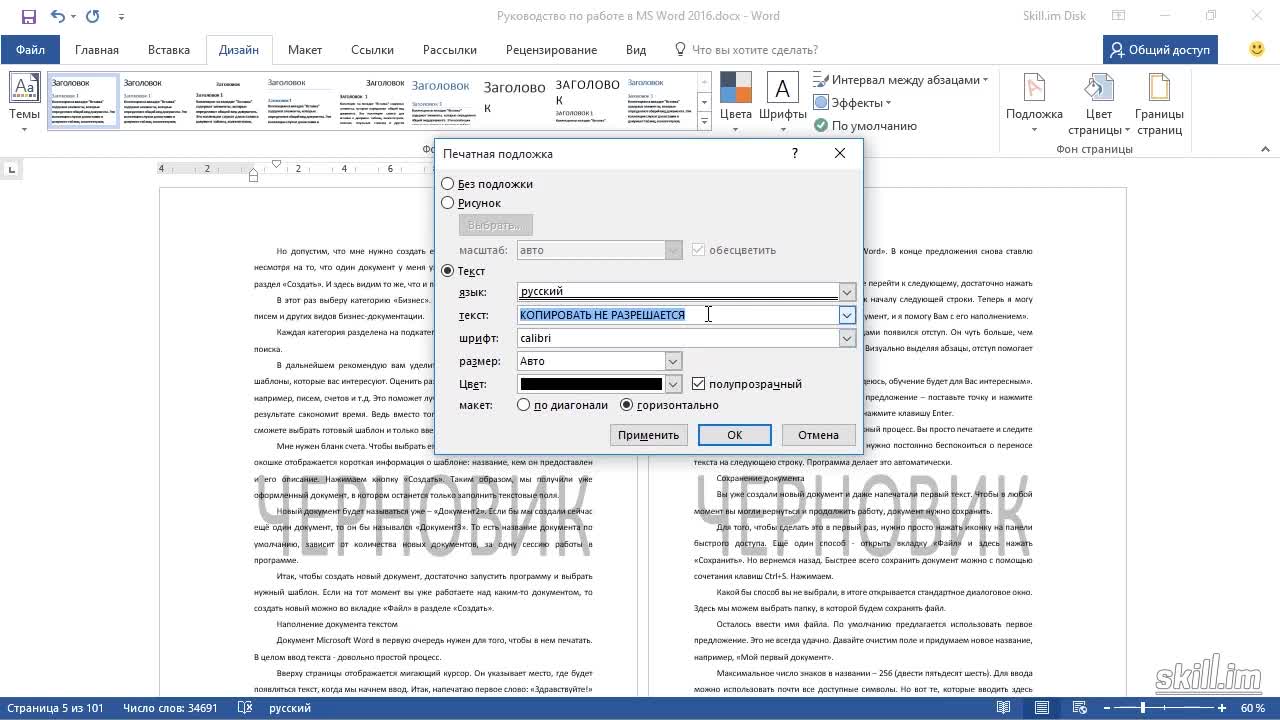Expand the шрифт dropdown arrow
The width and height of the screenshot is (1280, 720).
[x=847, y=338]
